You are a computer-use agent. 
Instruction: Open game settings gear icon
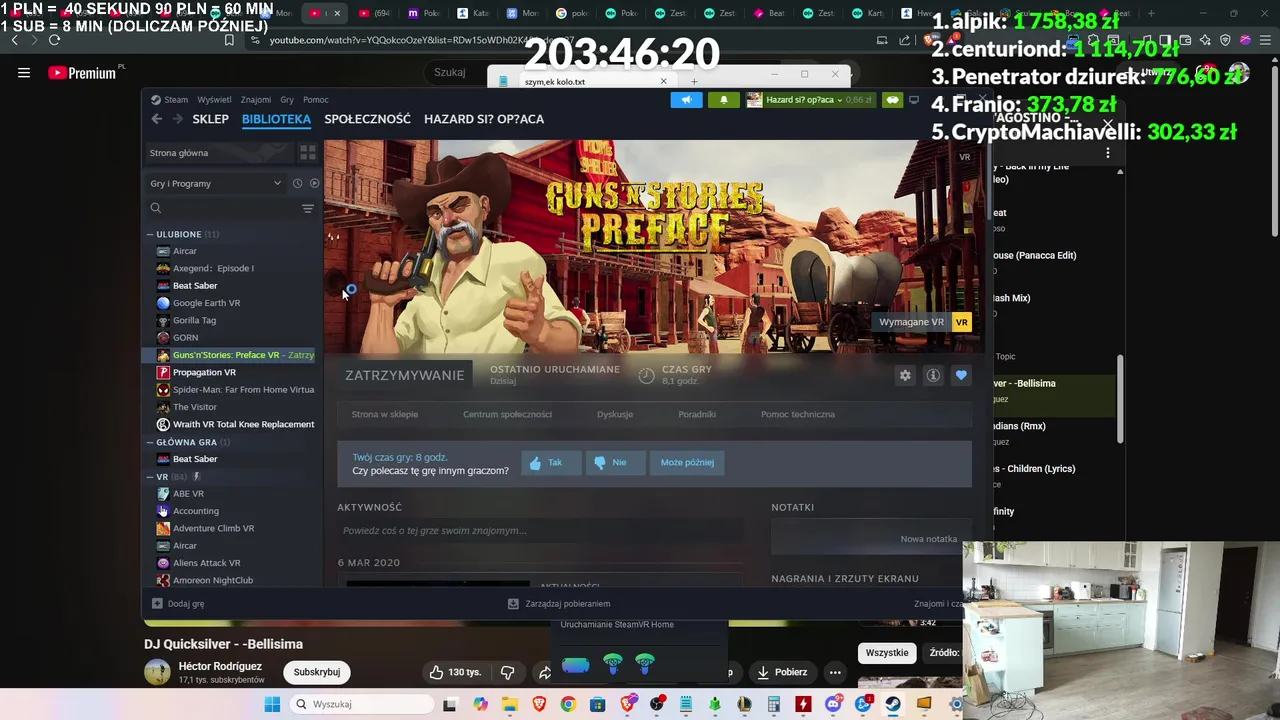(905, 375)
